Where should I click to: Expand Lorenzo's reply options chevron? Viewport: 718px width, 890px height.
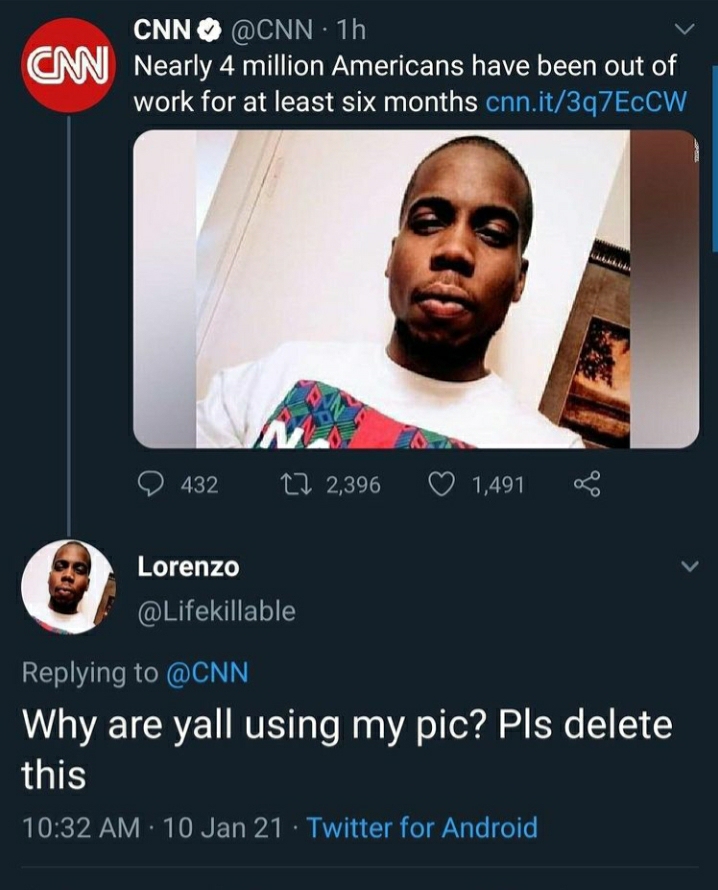(688, 567)
